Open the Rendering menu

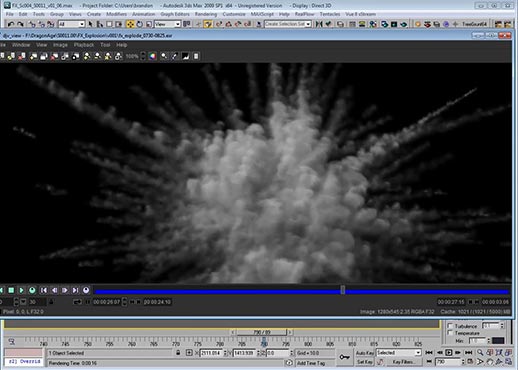tap(206, 14)
